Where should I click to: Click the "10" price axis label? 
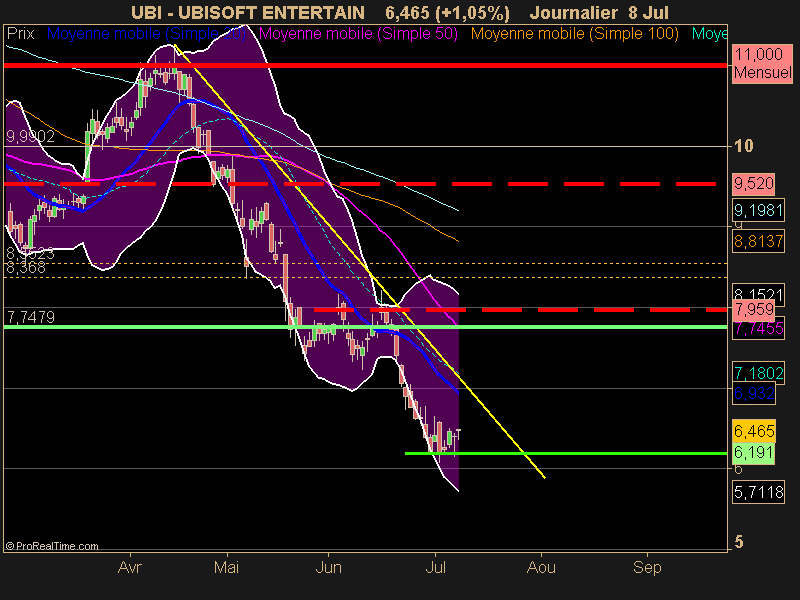pyautogui.click(x=743, y=146)
